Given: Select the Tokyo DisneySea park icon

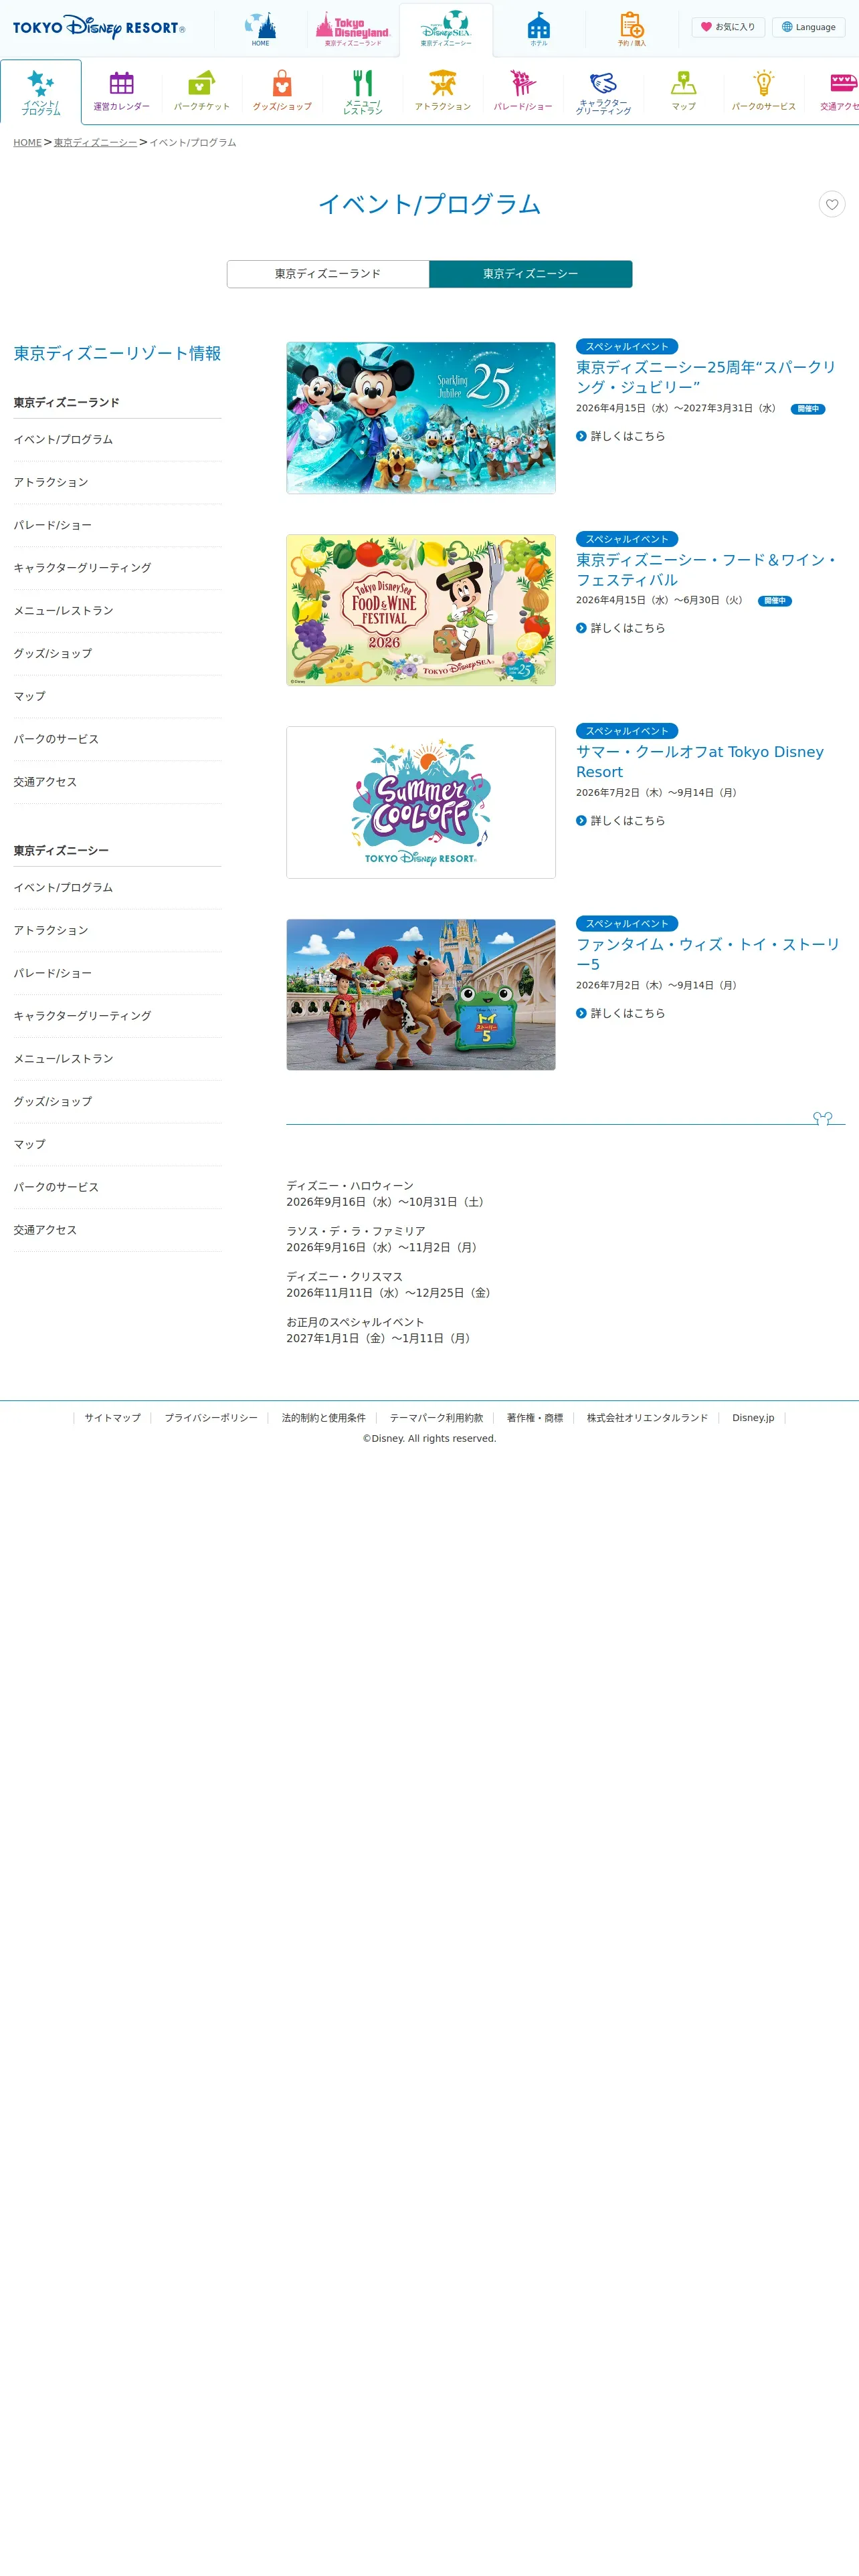Looking at the screenshot, I should [x=446, y=30].
